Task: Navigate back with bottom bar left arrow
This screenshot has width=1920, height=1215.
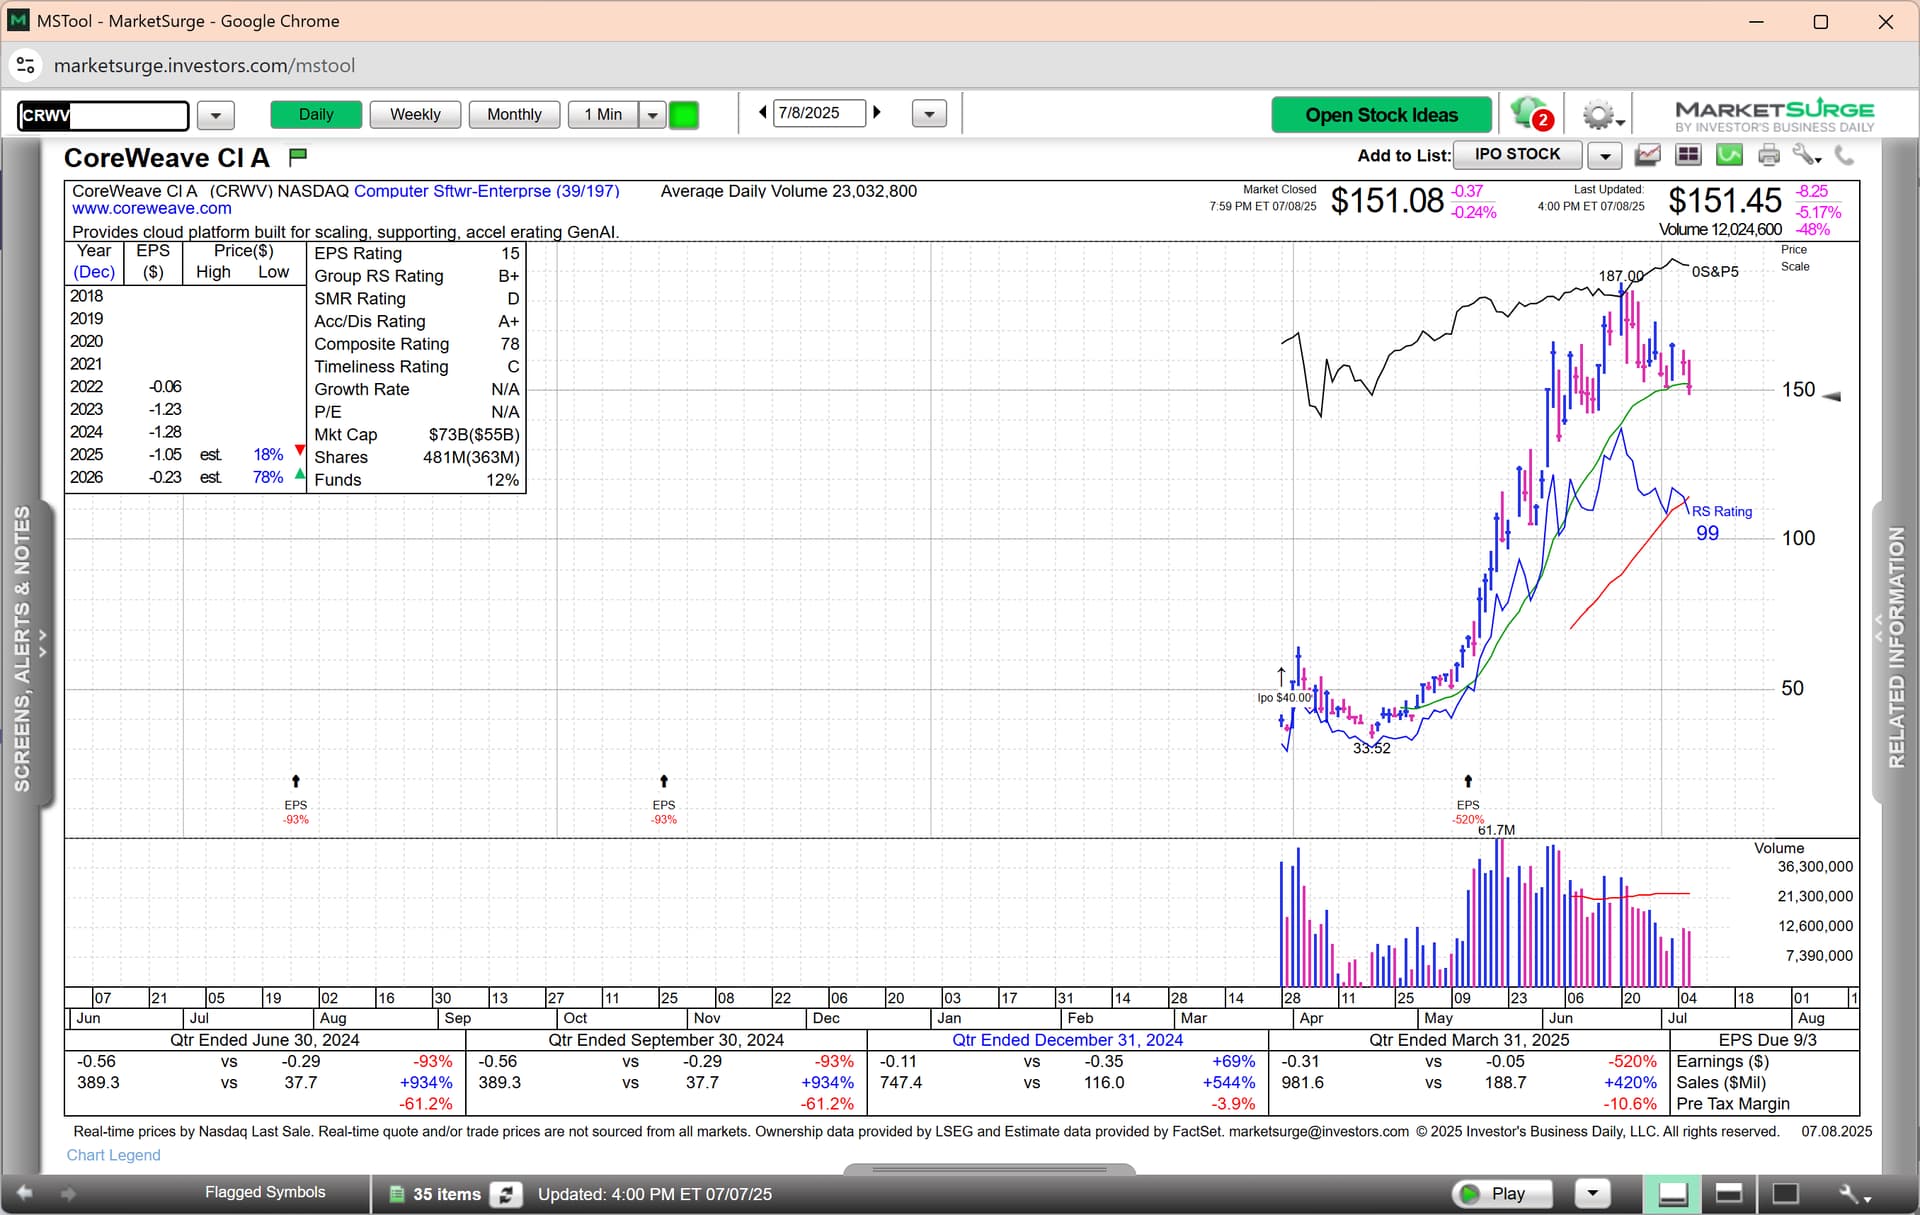Action: coord(25,1193)
